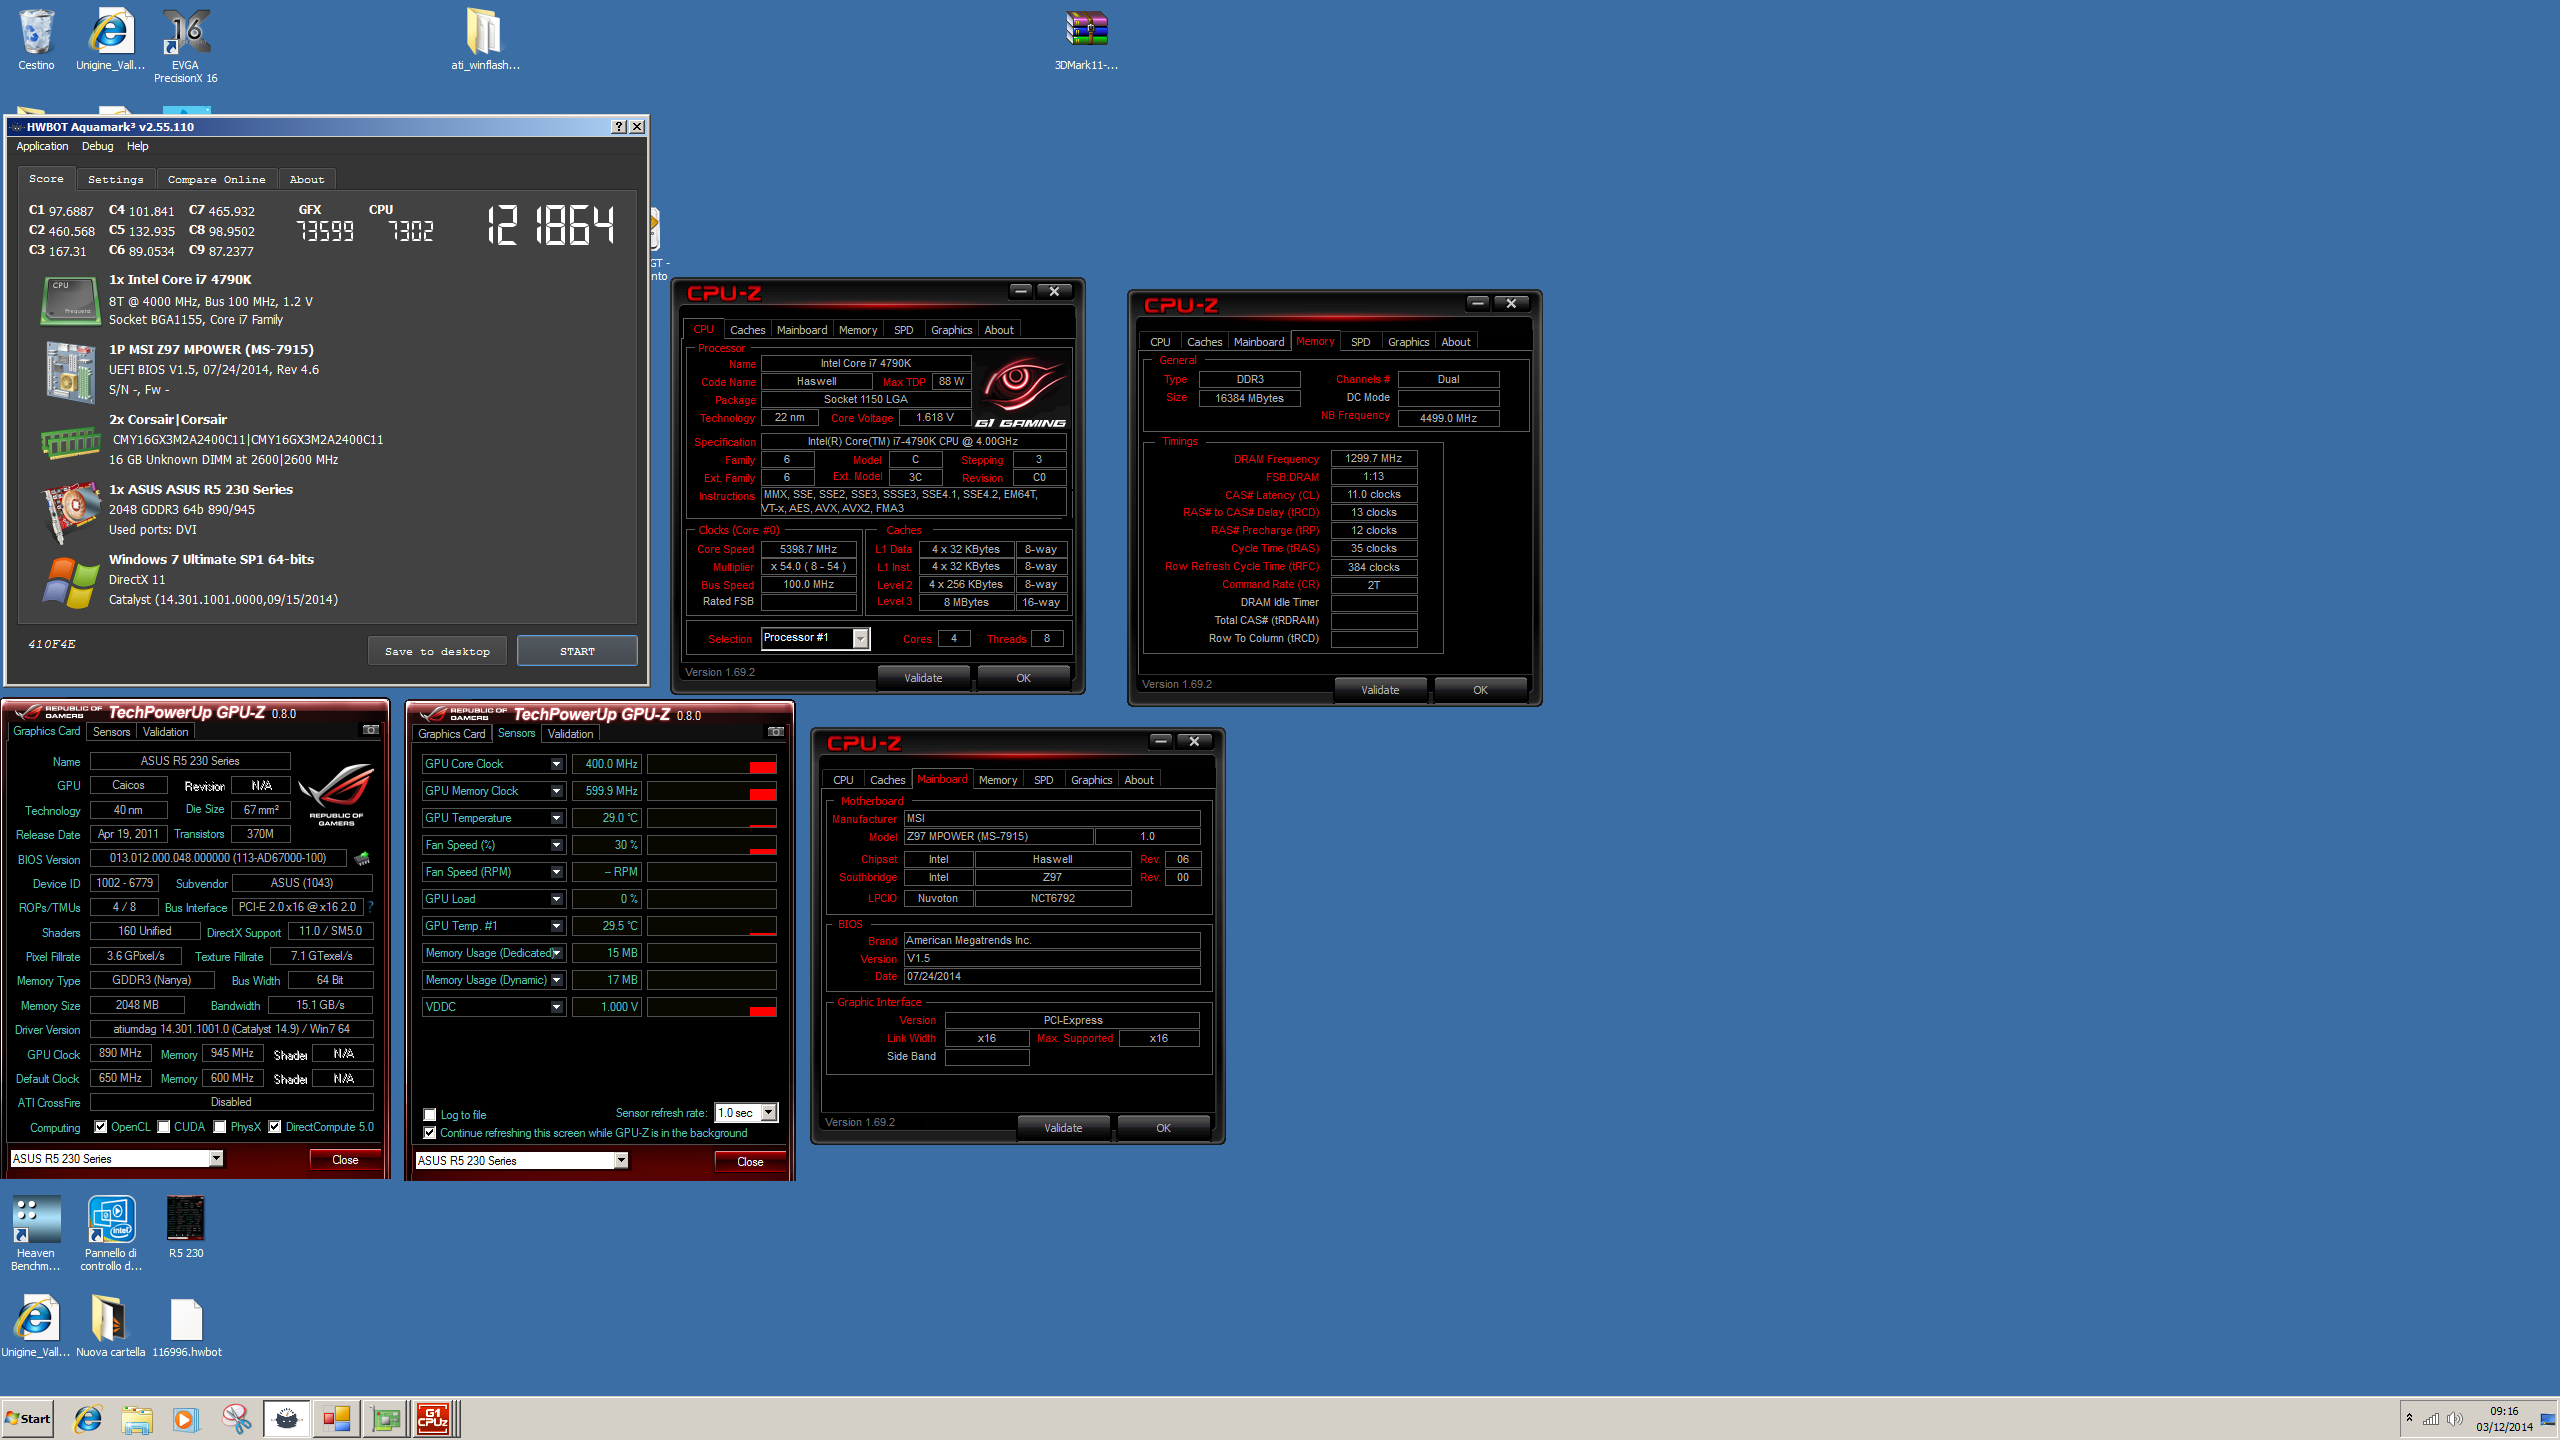Expand the Fan Speed (%) sensor dropdown

click(x=557, y=845)
